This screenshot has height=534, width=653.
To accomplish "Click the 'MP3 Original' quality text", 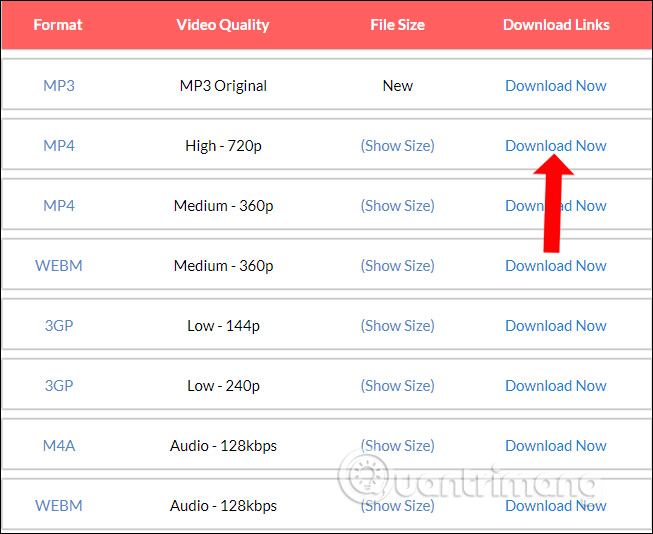I will (223, 86).
